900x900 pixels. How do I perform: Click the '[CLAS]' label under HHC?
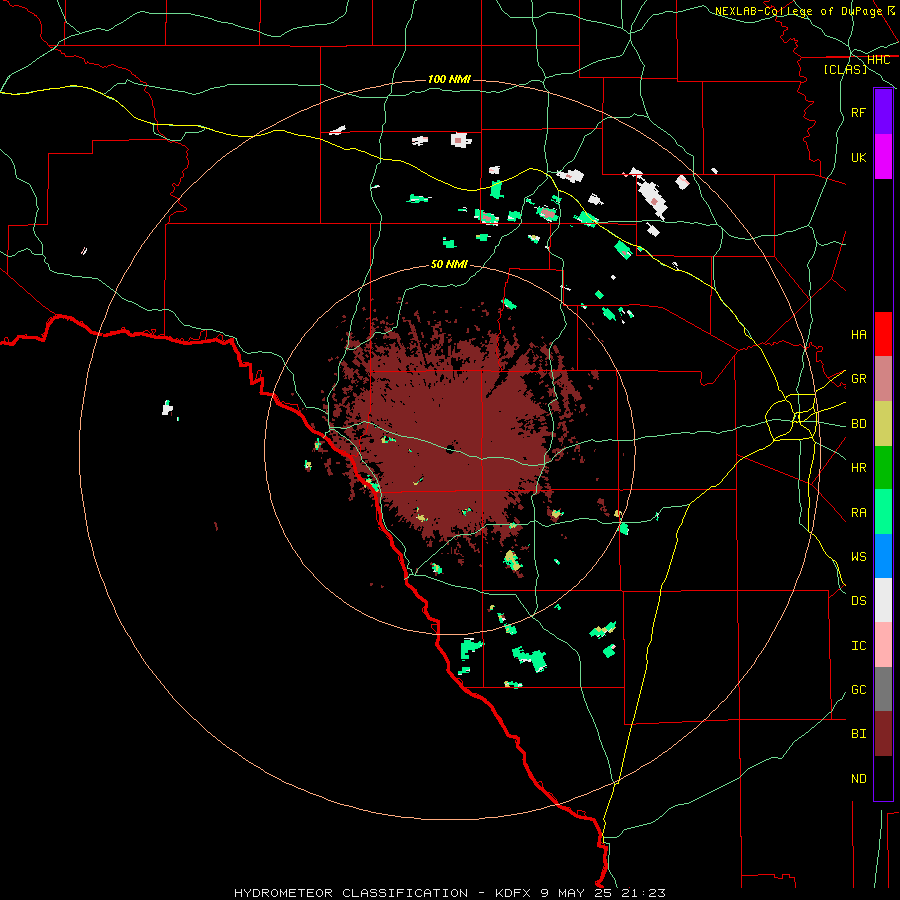pyautogui.click(x=845, y=69)
